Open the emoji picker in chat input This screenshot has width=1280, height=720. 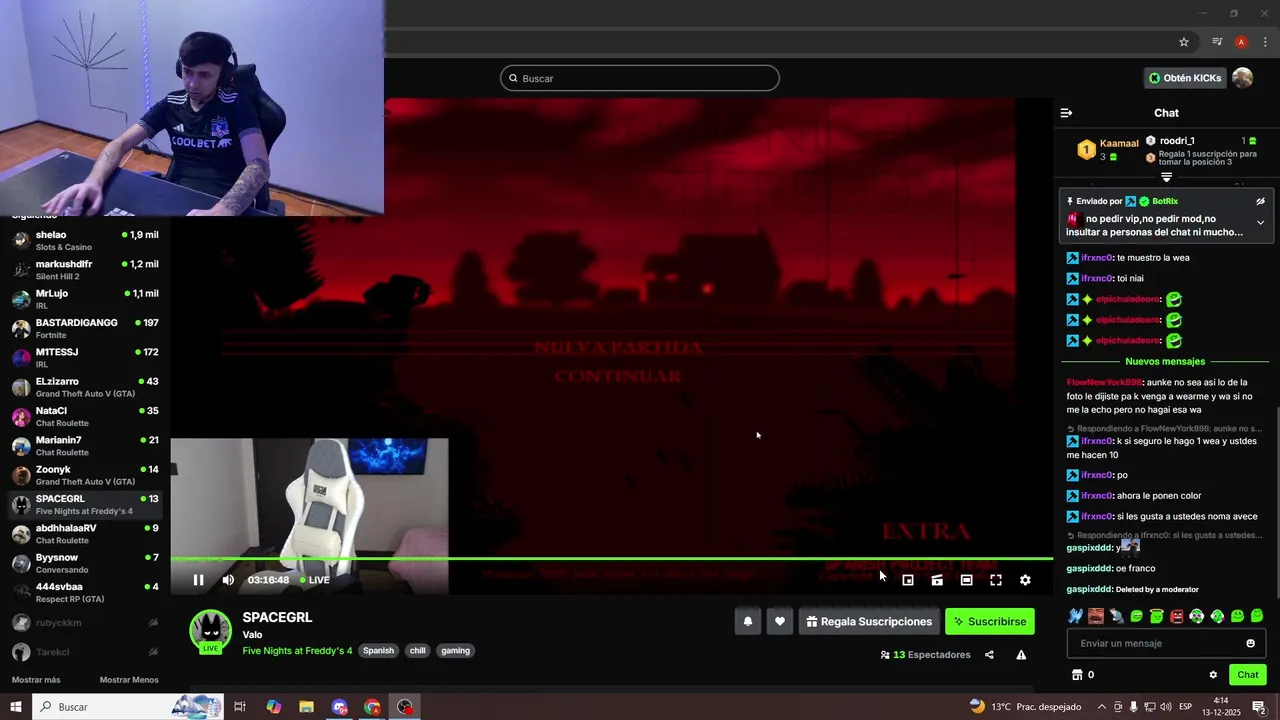(x=1250, y=643)
